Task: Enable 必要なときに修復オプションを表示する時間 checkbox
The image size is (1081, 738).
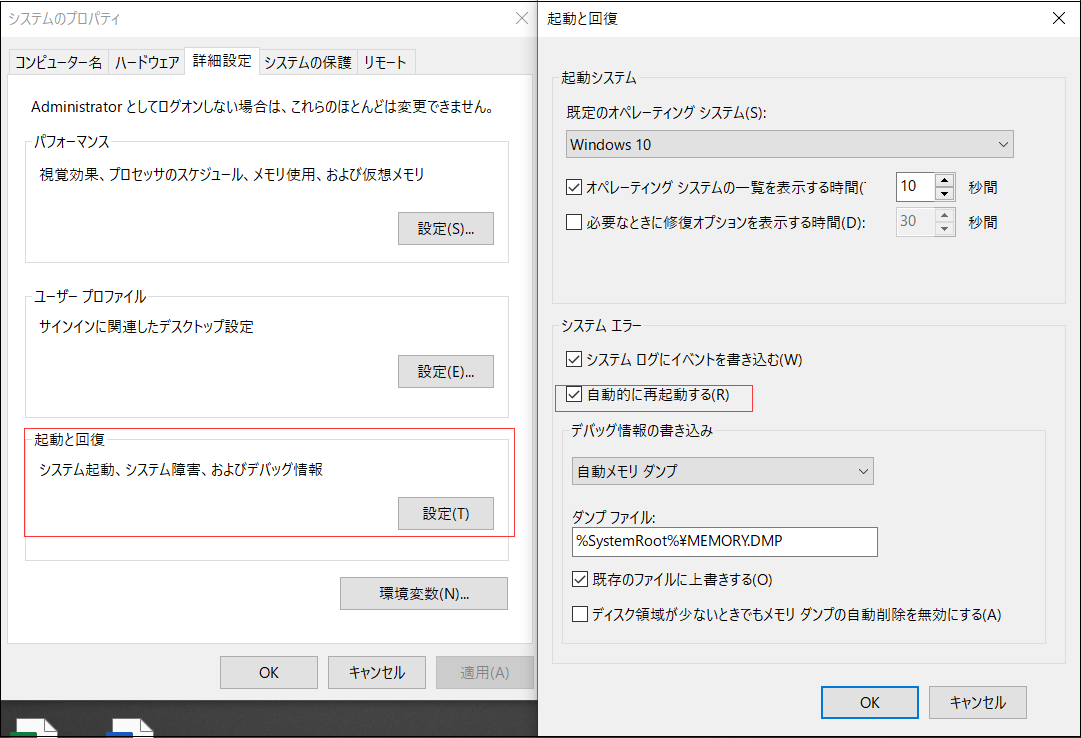Action: 574,222
